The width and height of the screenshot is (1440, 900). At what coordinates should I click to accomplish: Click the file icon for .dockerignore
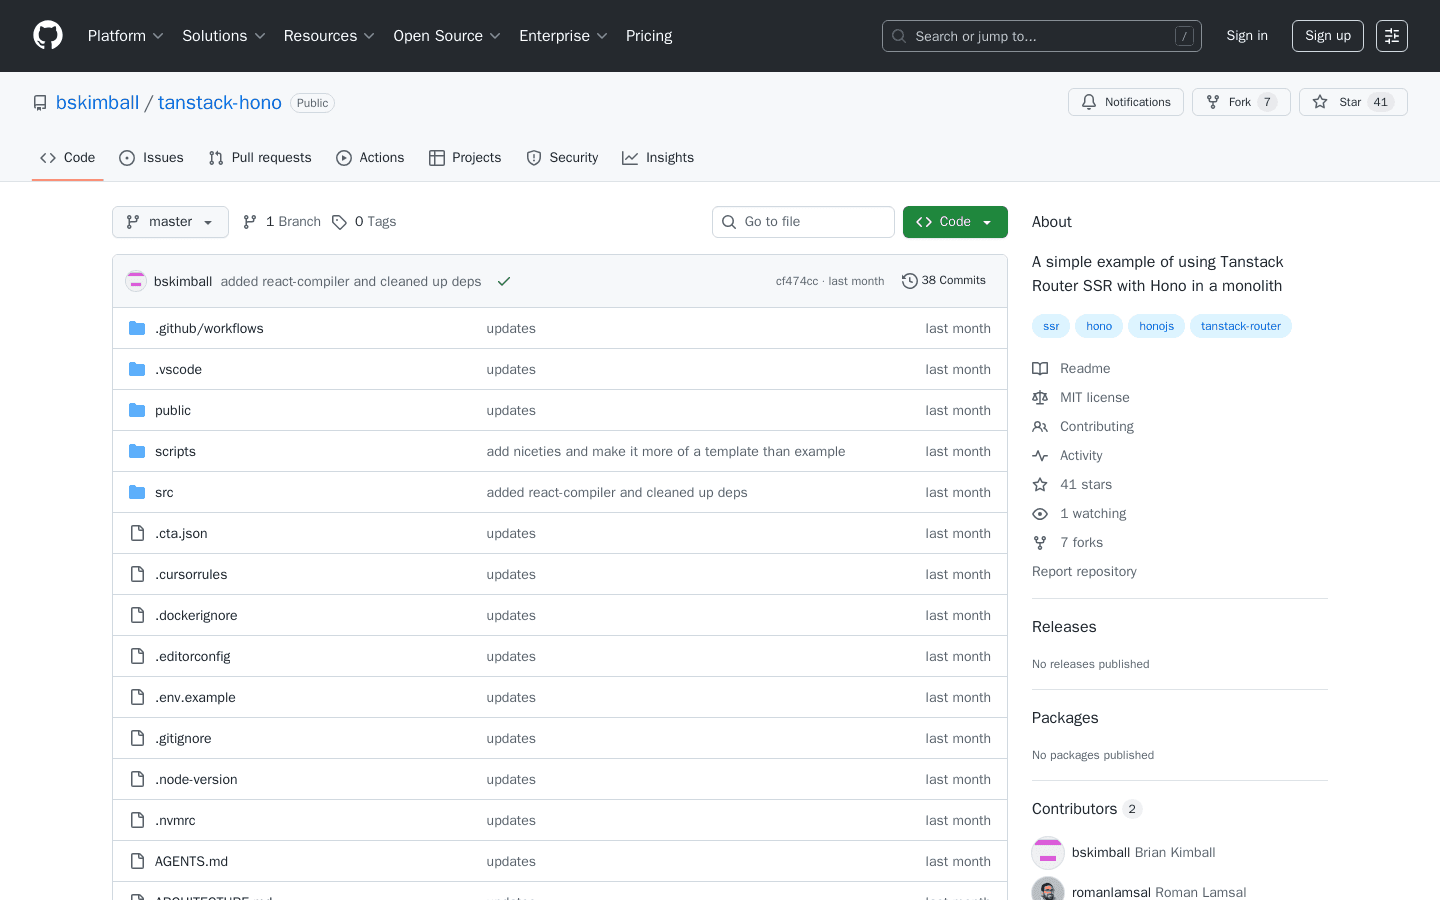click(137, 615)
